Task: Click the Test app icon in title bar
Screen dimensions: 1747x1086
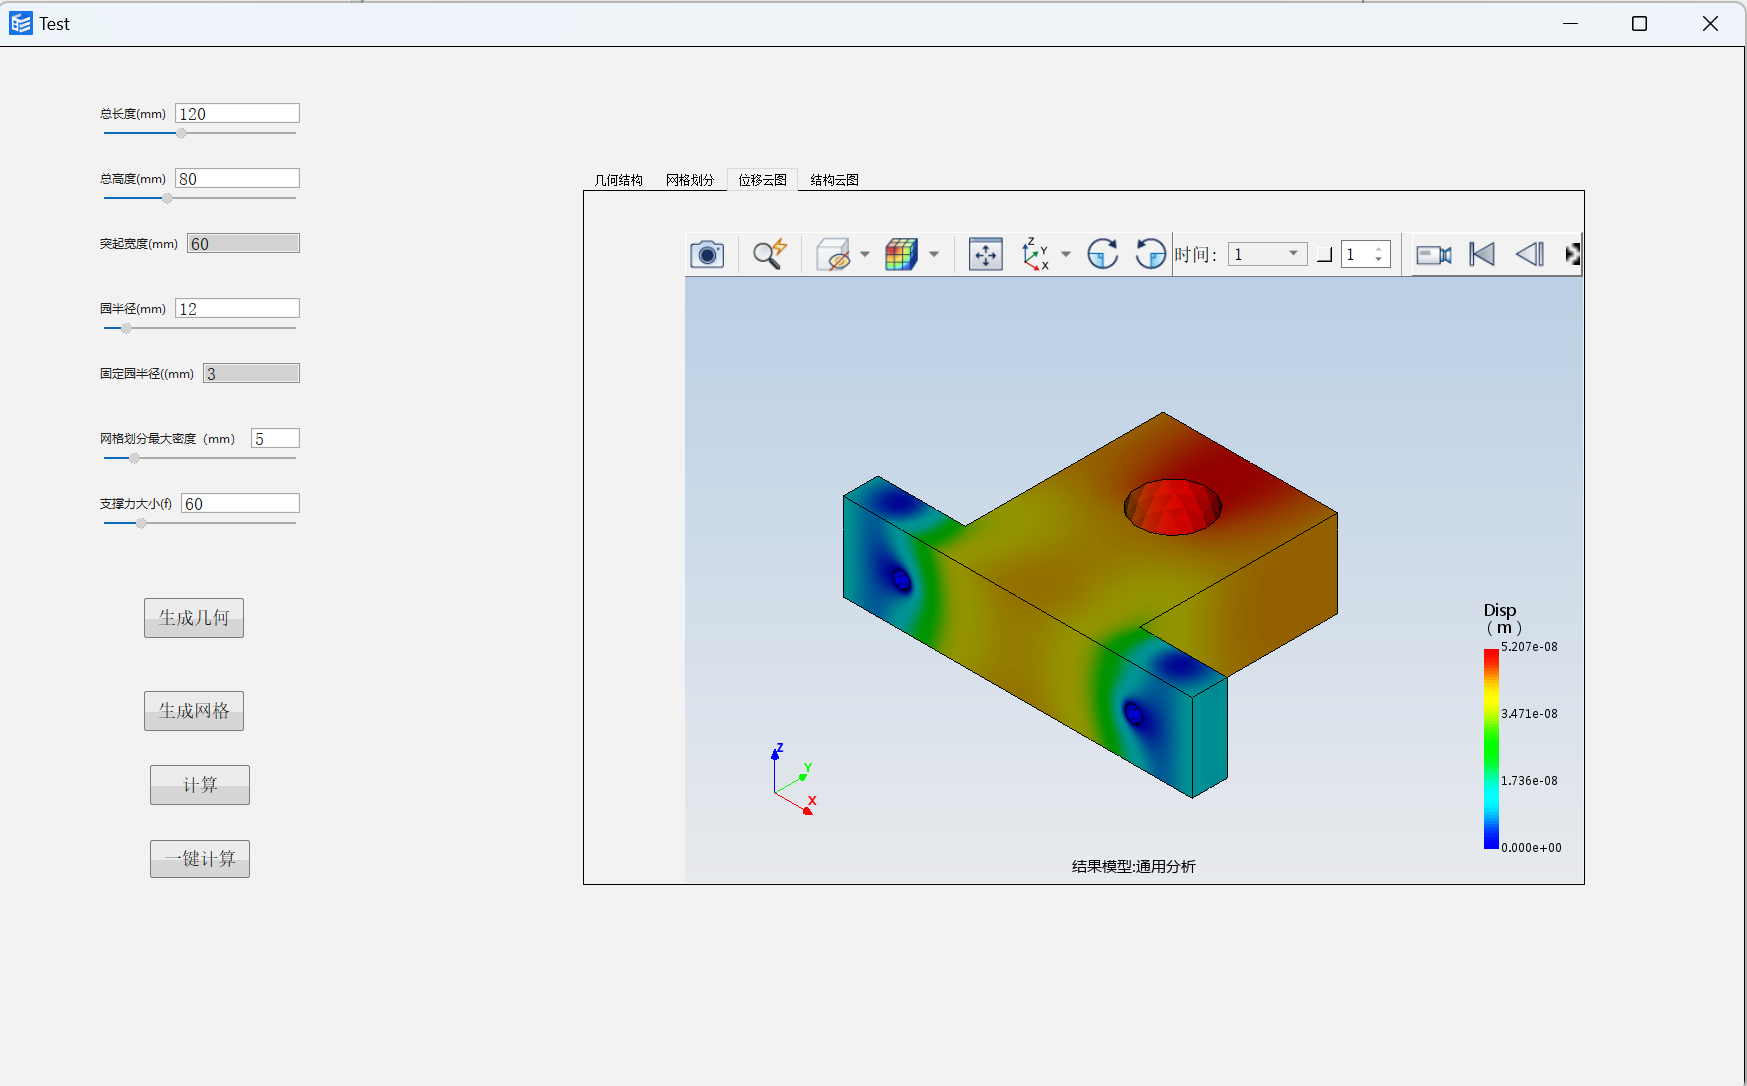Action: (21, 23)
